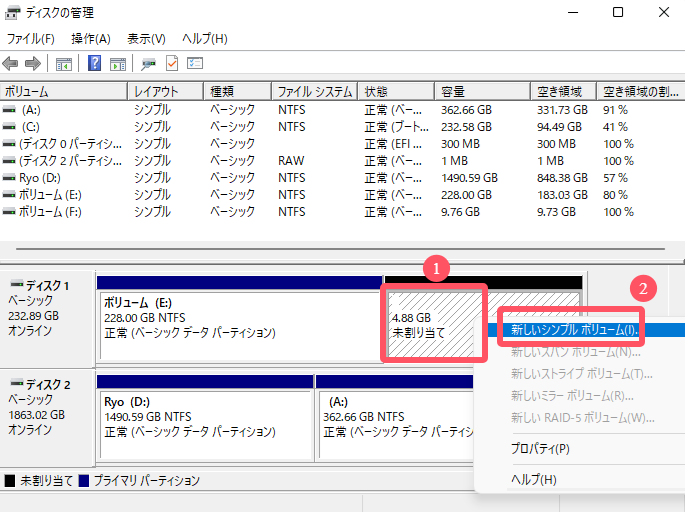Click the 正常 (EFI status cell
Image resolution: width=685 pixels, height=512 pixels.
coord(393,144)
